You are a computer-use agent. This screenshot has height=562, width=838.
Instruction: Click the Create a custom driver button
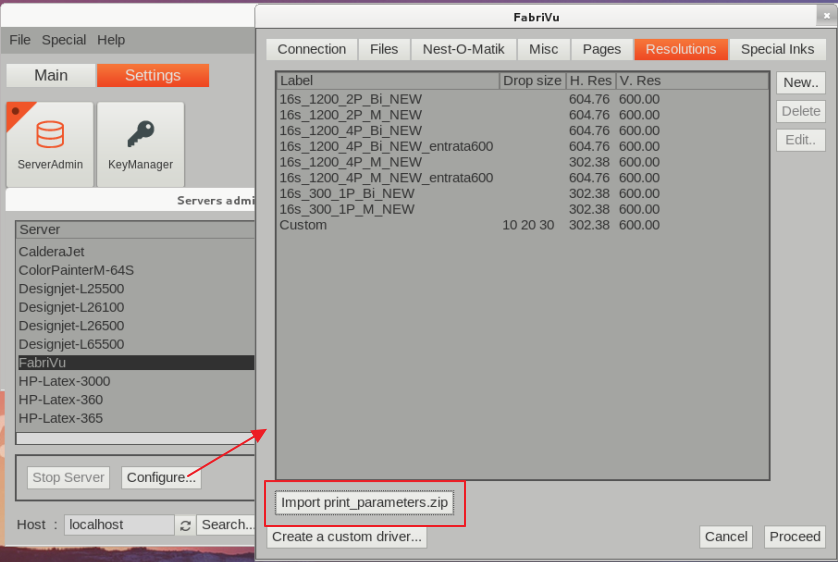pyautogui.click(x=347, y=537)
